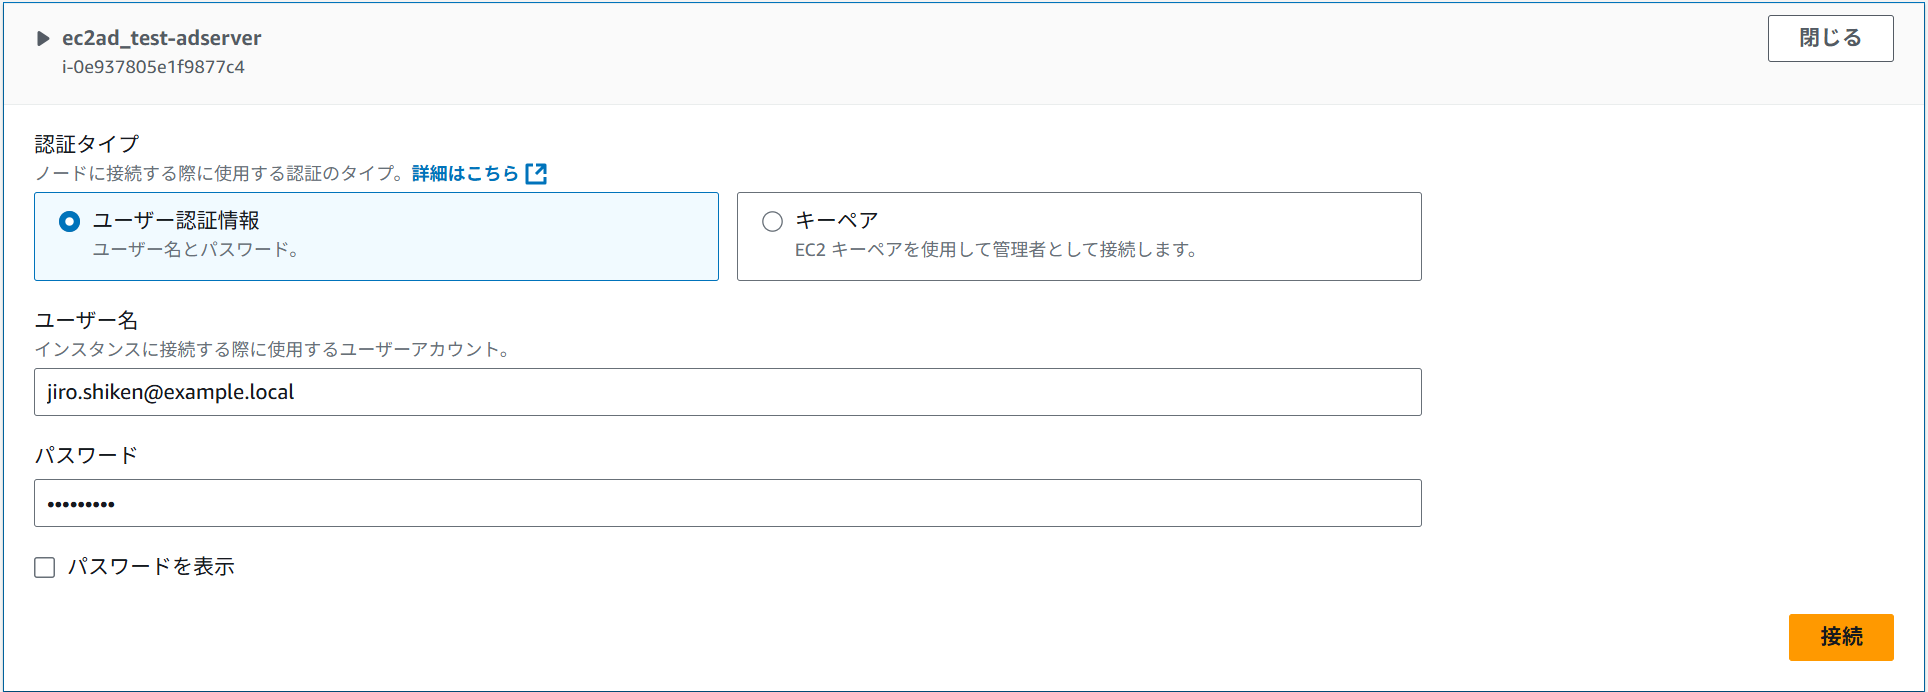This screenshot has height=692, width=1928.
Task: Click the ユーザー名 field label
Action: pos(86,320)
